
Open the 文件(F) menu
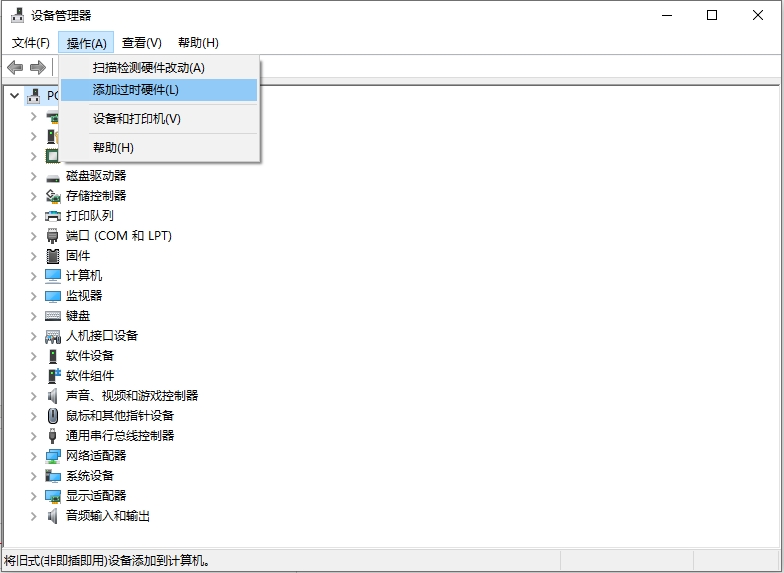click(x=31, y=43)
